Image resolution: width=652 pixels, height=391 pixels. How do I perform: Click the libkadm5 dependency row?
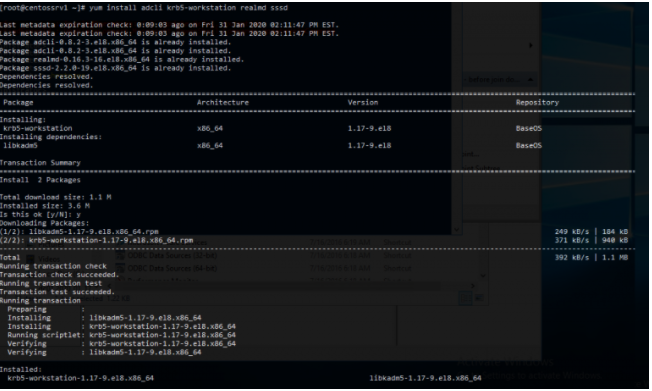click(272, 145)
